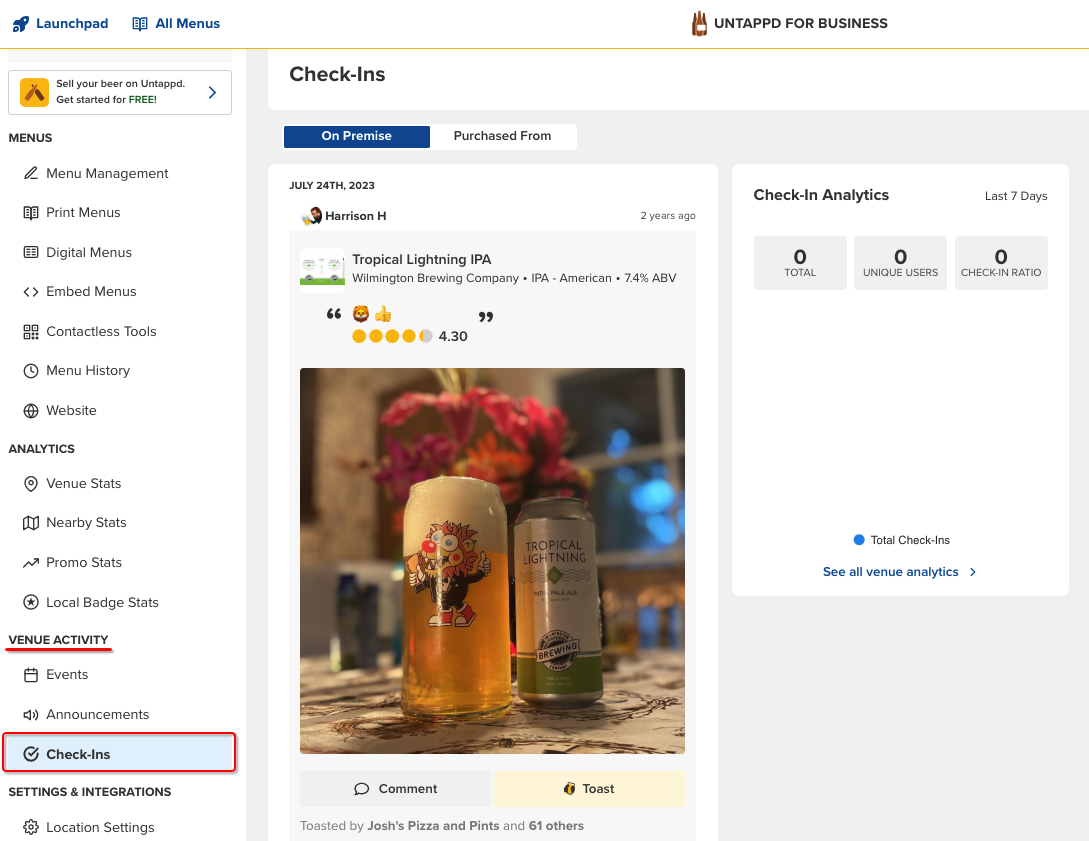This screenshot has width=1089, height=841.
Task: Open Location Settings in the sidebar
Action: (100, 827)
